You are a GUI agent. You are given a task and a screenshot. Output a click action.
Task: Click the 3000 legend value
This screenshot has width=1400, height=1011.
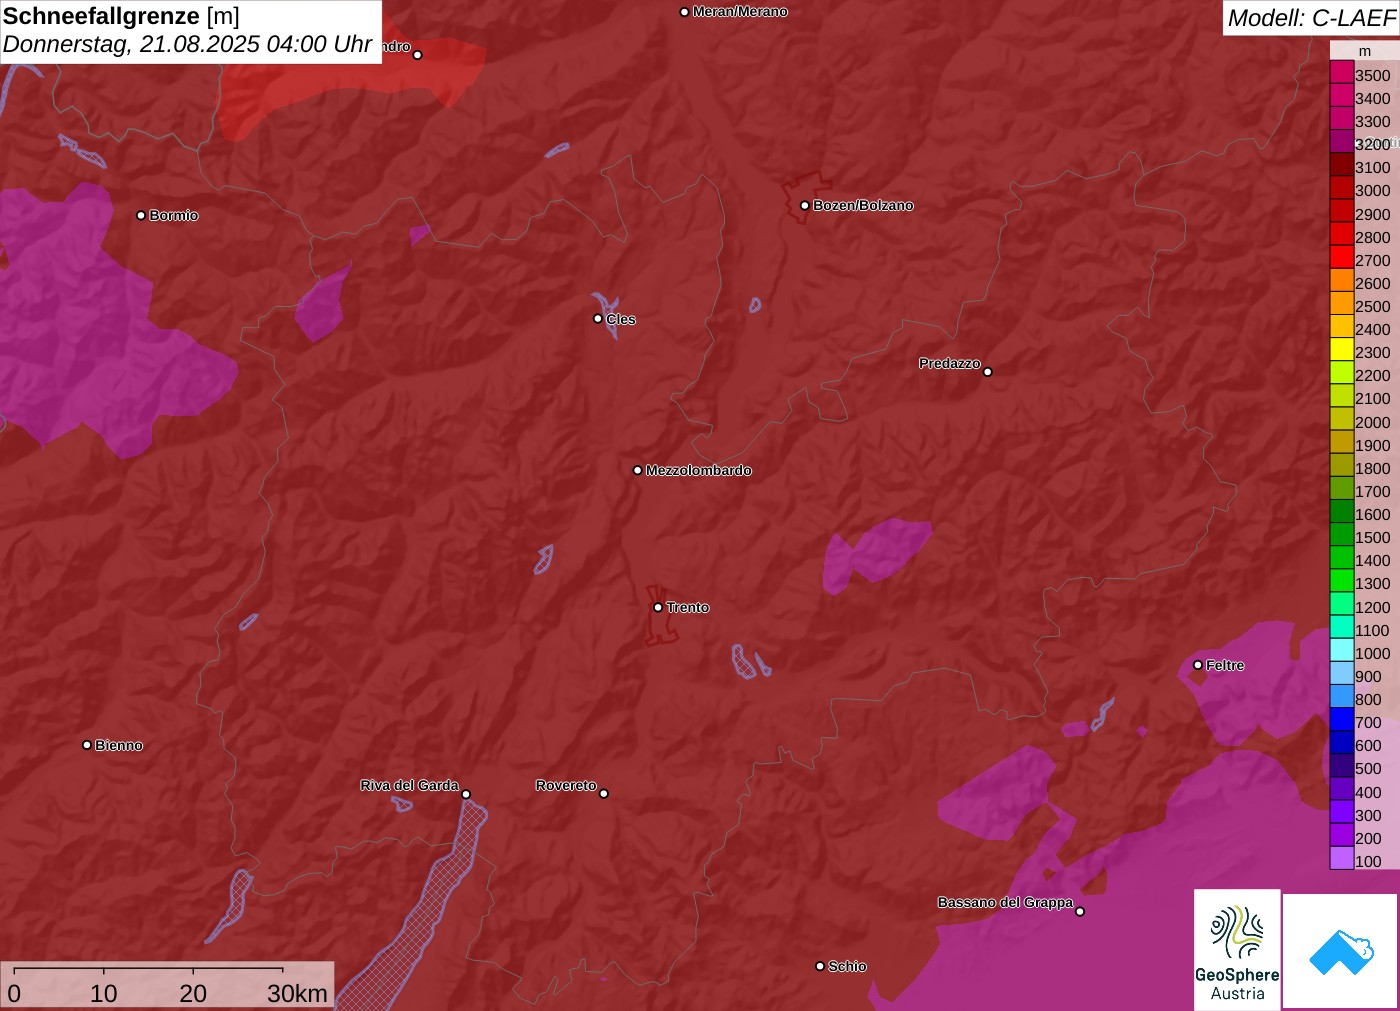tap(1373, 191)
